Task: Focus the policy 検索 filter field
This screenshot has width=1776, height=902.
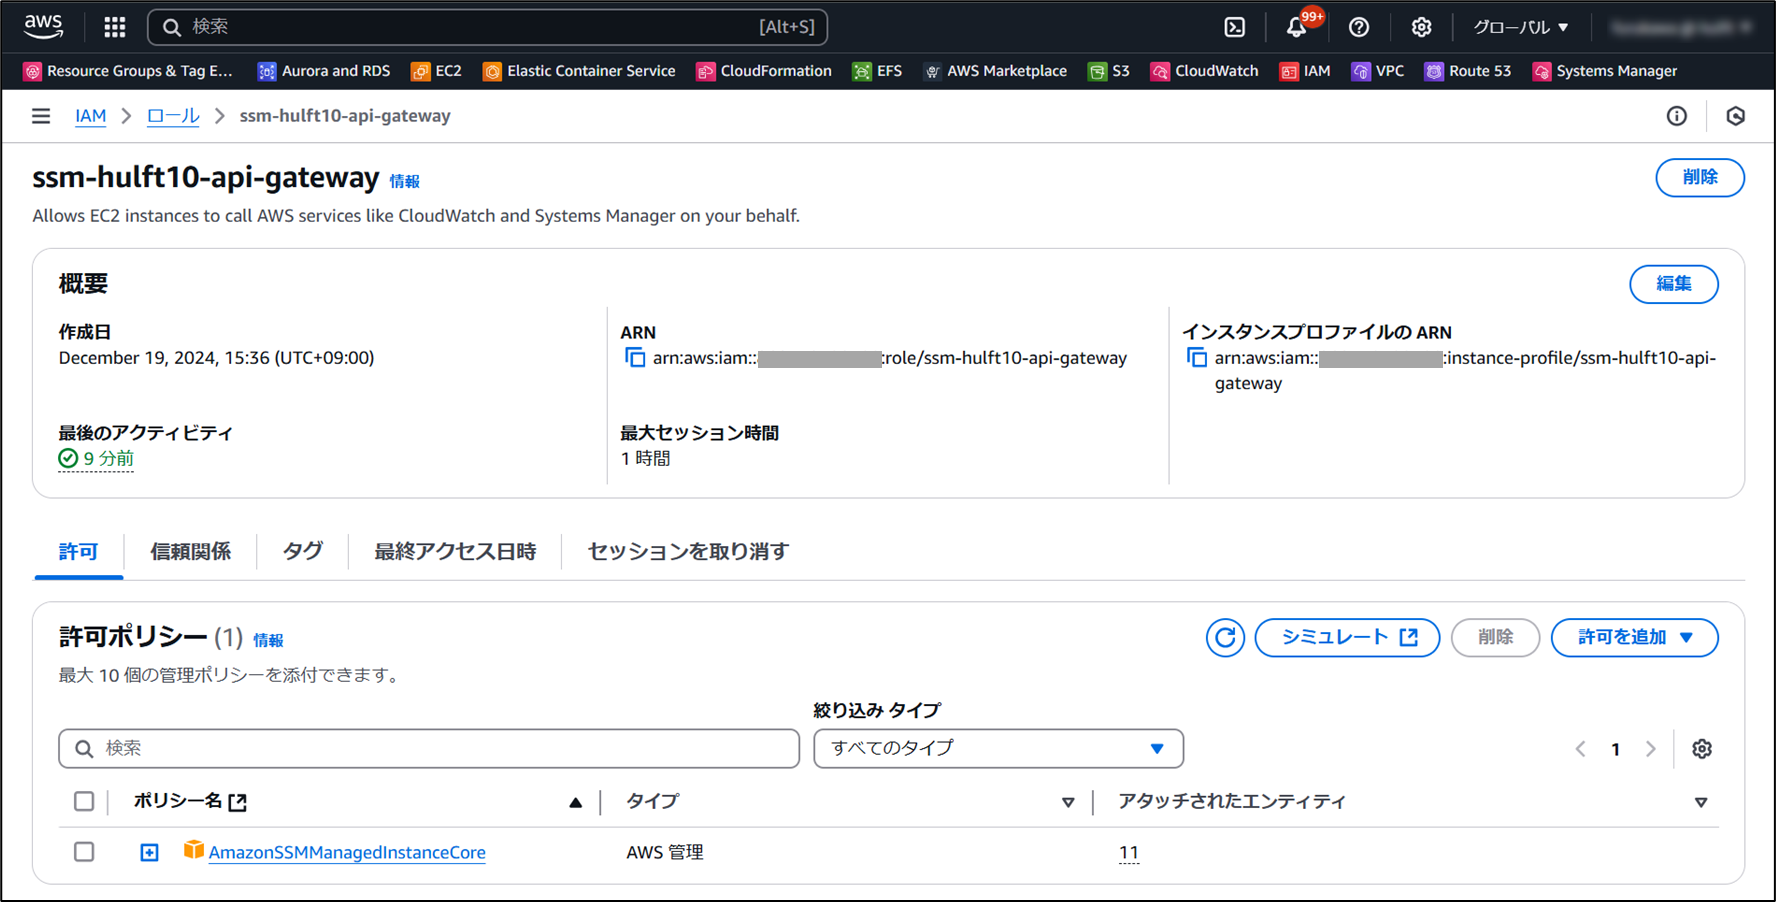Action: 429,749
